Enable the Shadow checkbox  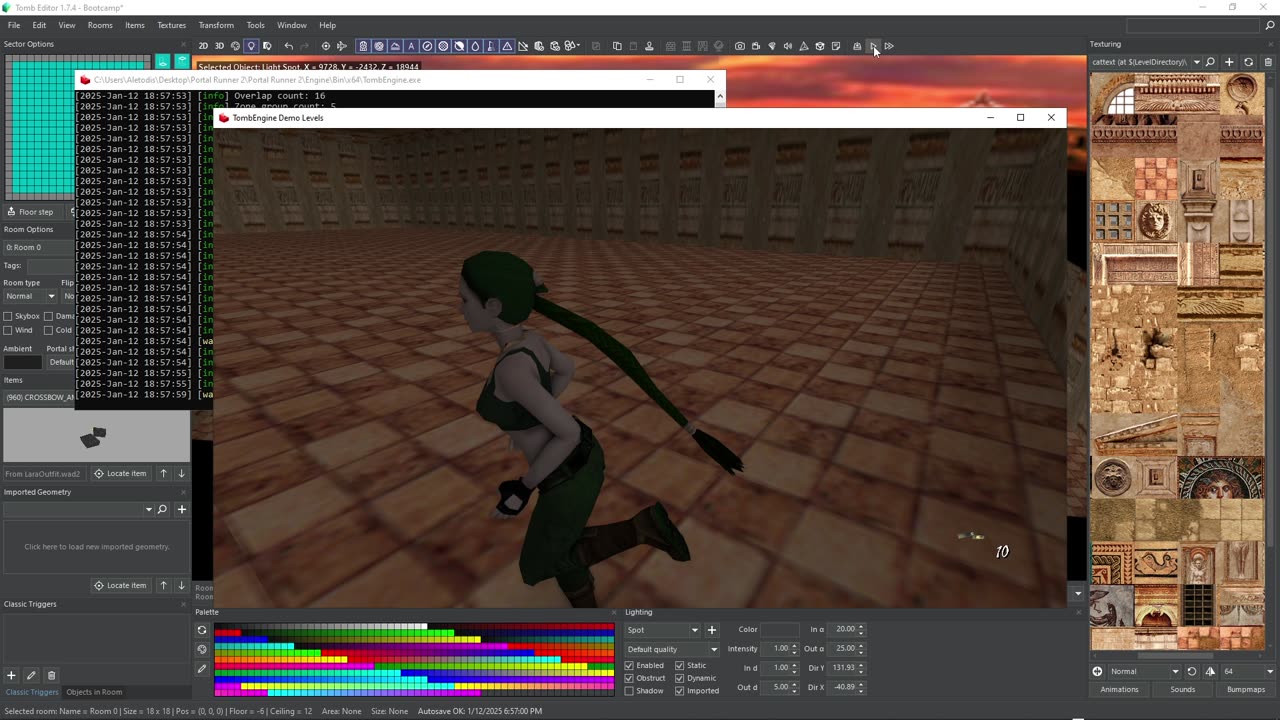(630, 691)
